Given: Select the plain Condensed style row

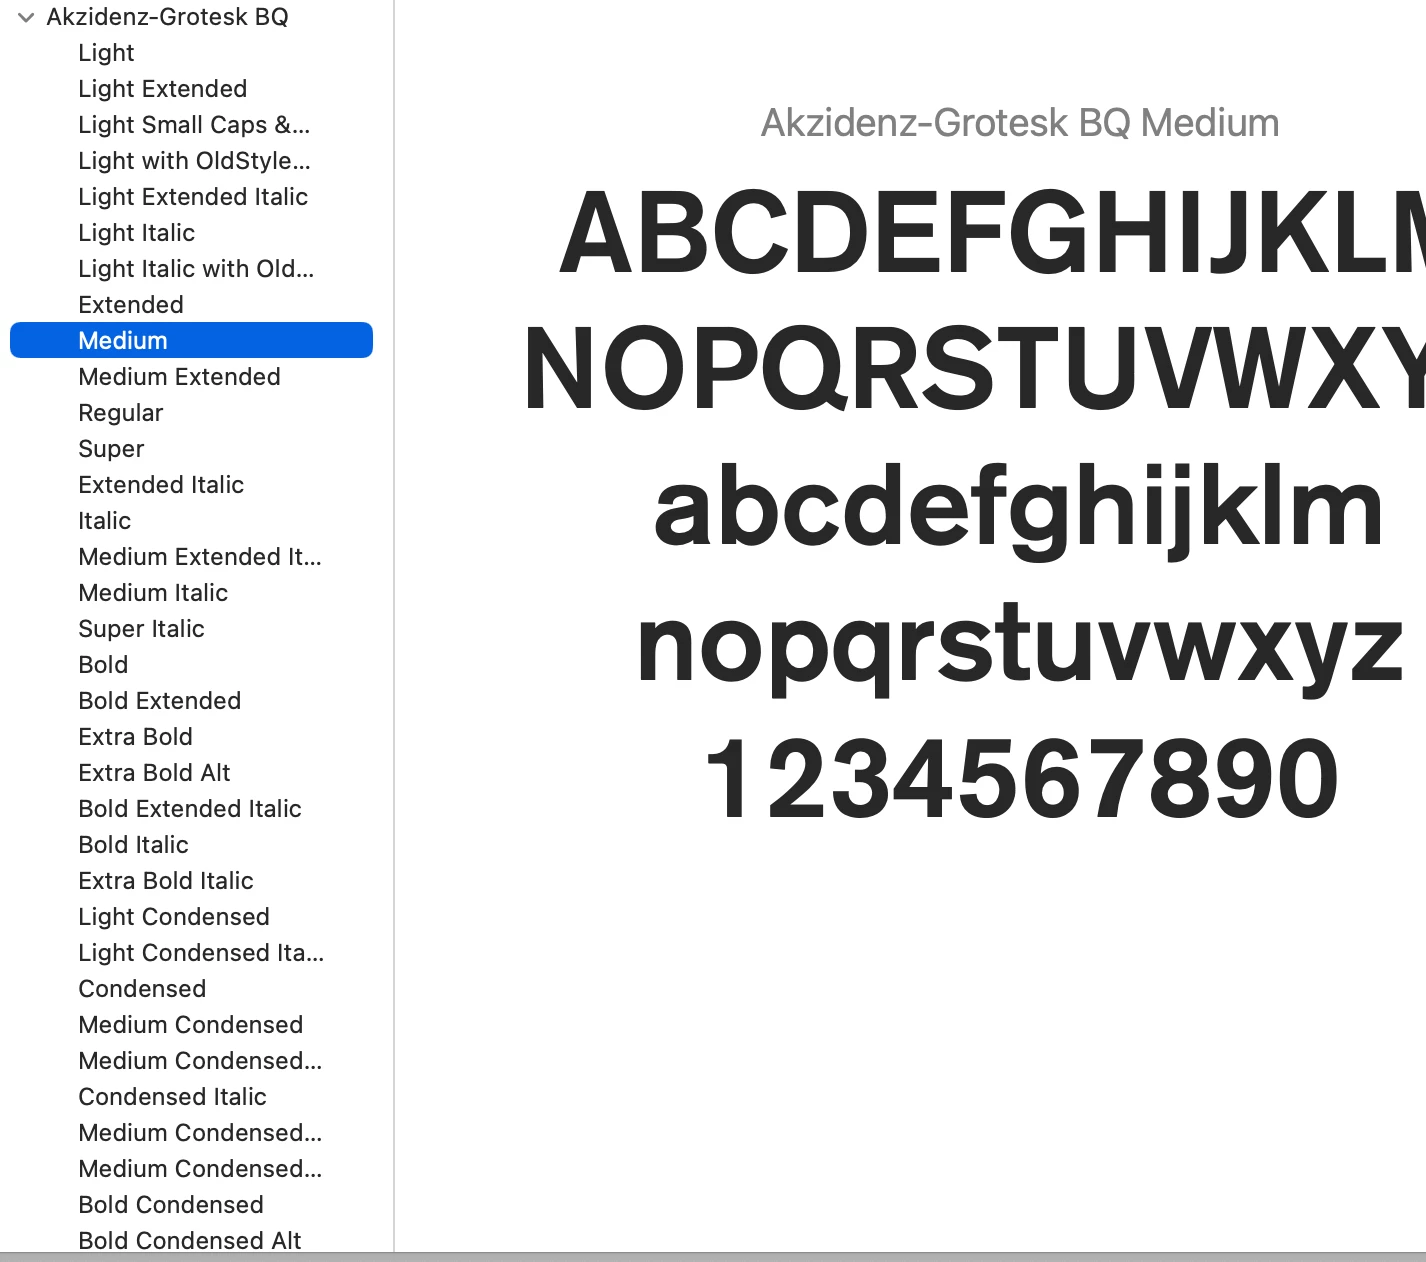Looking at the screenshot, I should (191, 989).
